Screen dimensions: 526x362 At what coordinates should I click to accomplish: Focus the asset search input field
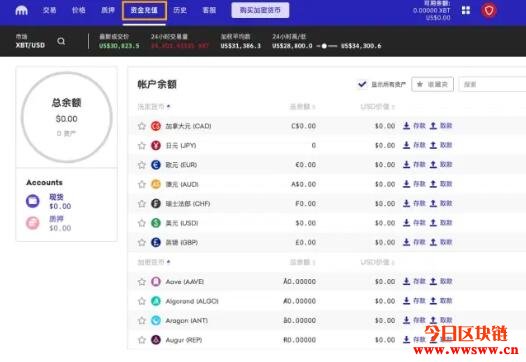tap(492, 84)
